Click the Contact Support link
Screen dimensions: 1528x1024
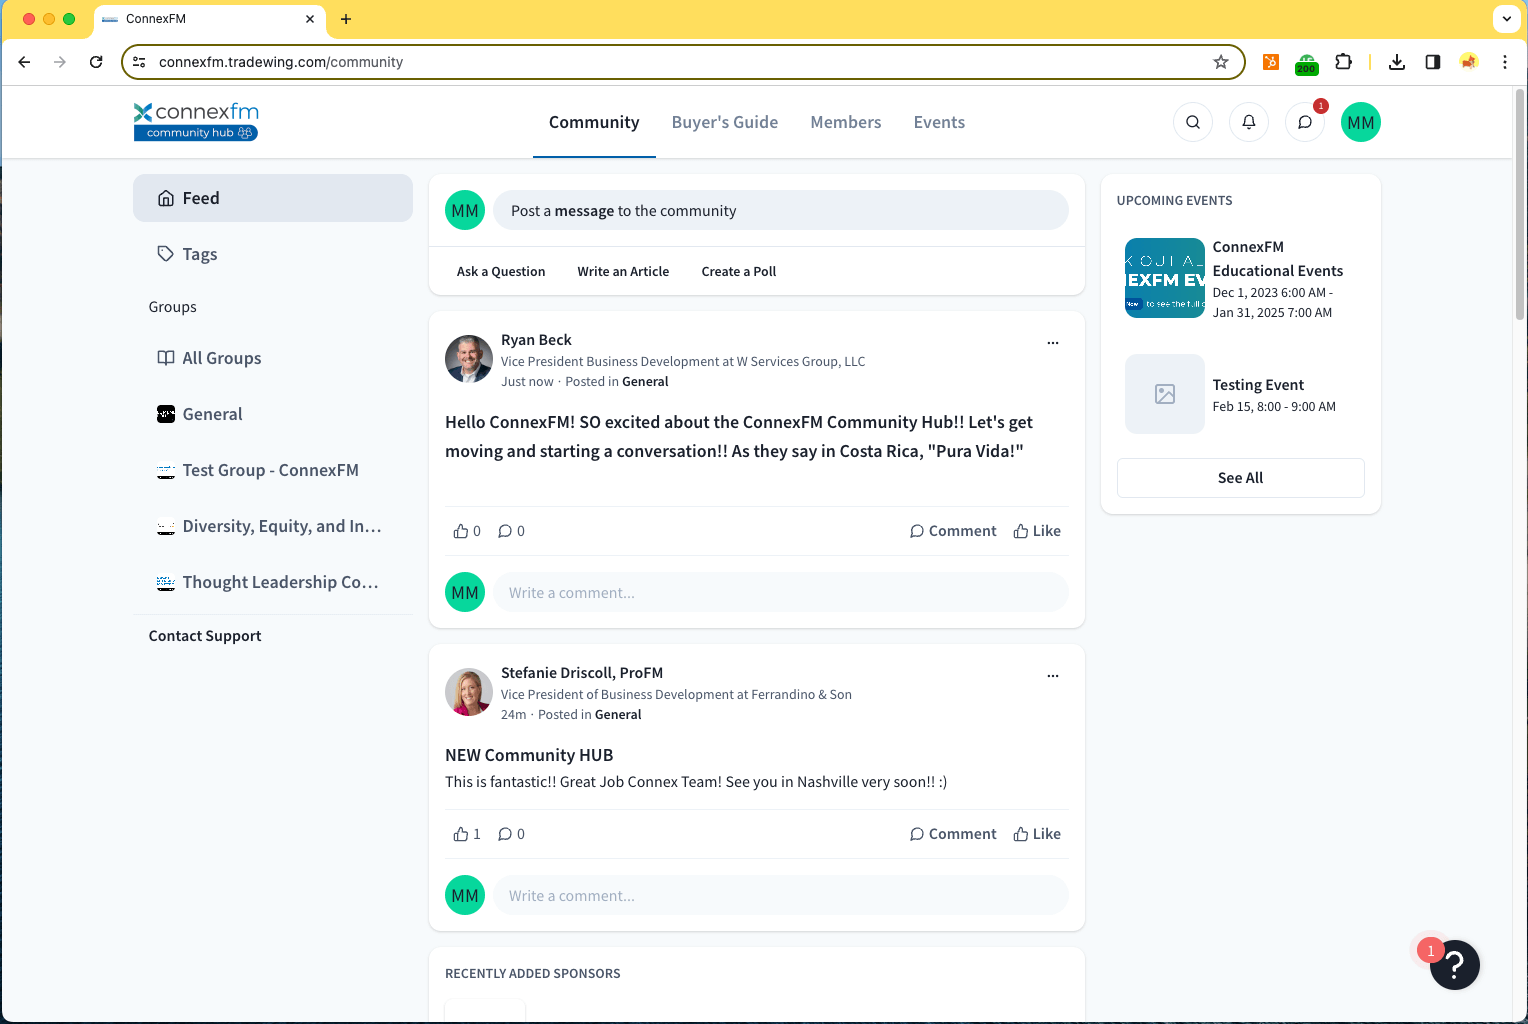205,636
